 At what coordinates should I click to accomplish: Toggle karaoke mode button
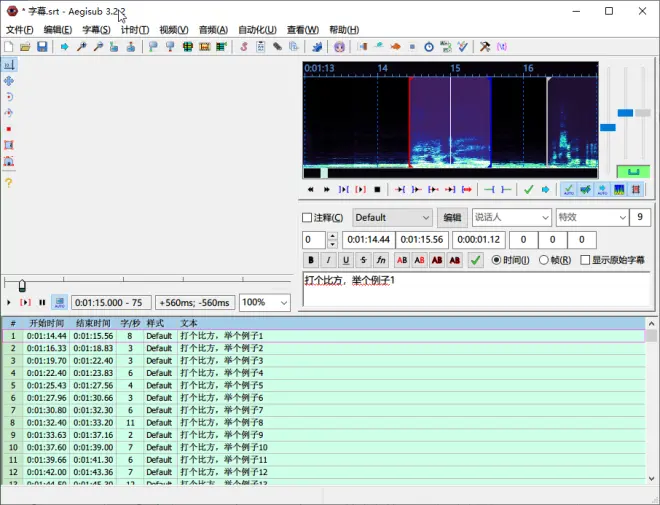click(x=636, y=190)
